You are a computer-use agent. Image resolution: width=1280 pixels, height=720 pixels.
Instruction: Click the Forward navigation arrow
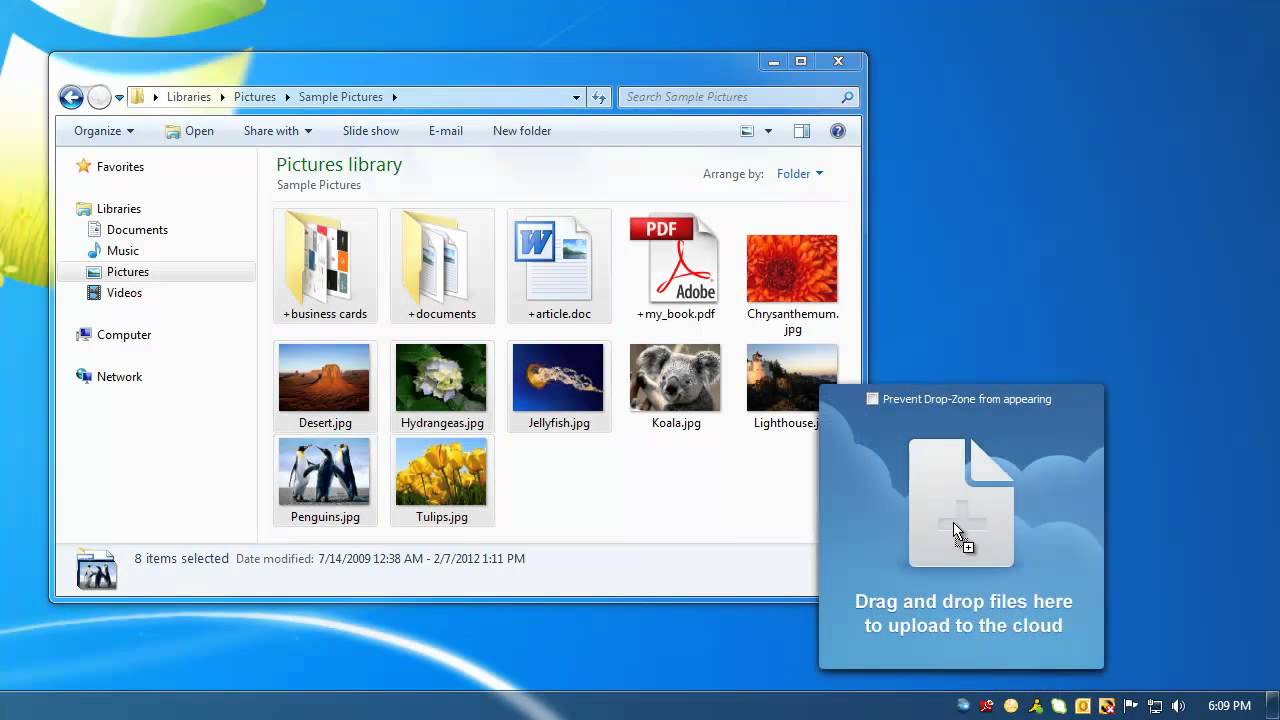click(99, 97)
